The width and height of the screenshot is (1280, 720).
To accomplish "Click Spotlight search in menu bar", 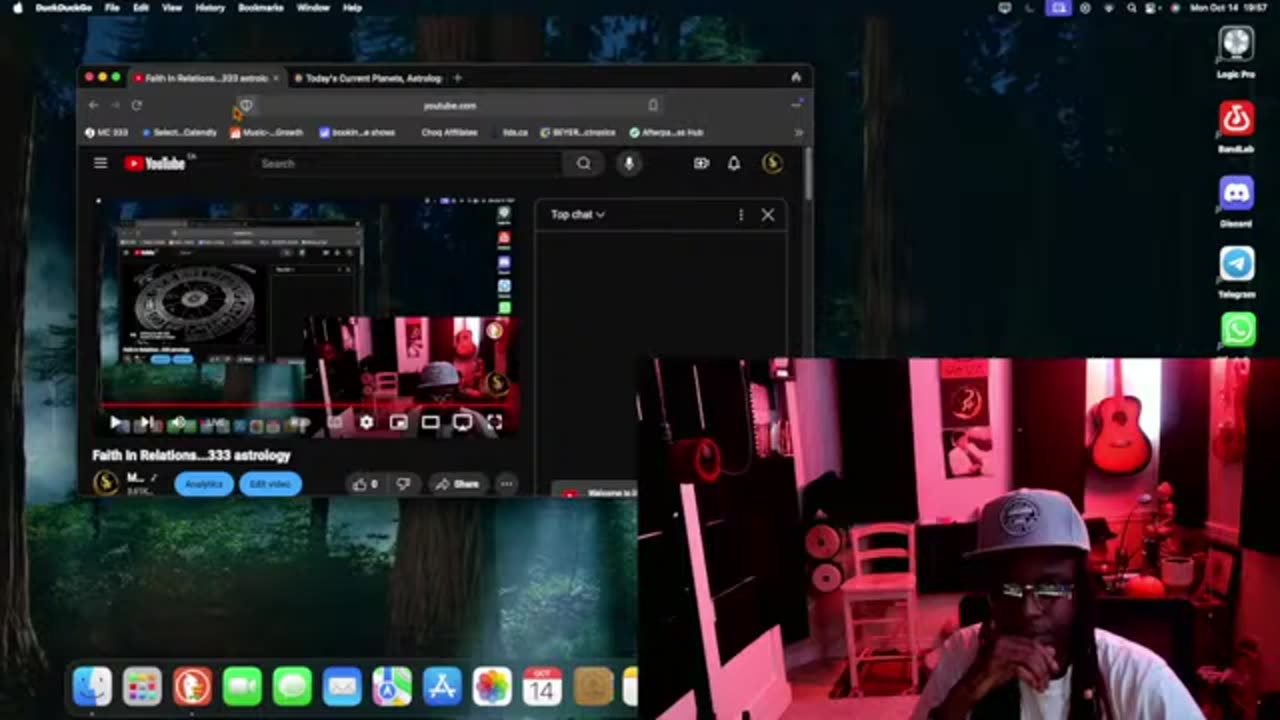I will (1131, 7).
